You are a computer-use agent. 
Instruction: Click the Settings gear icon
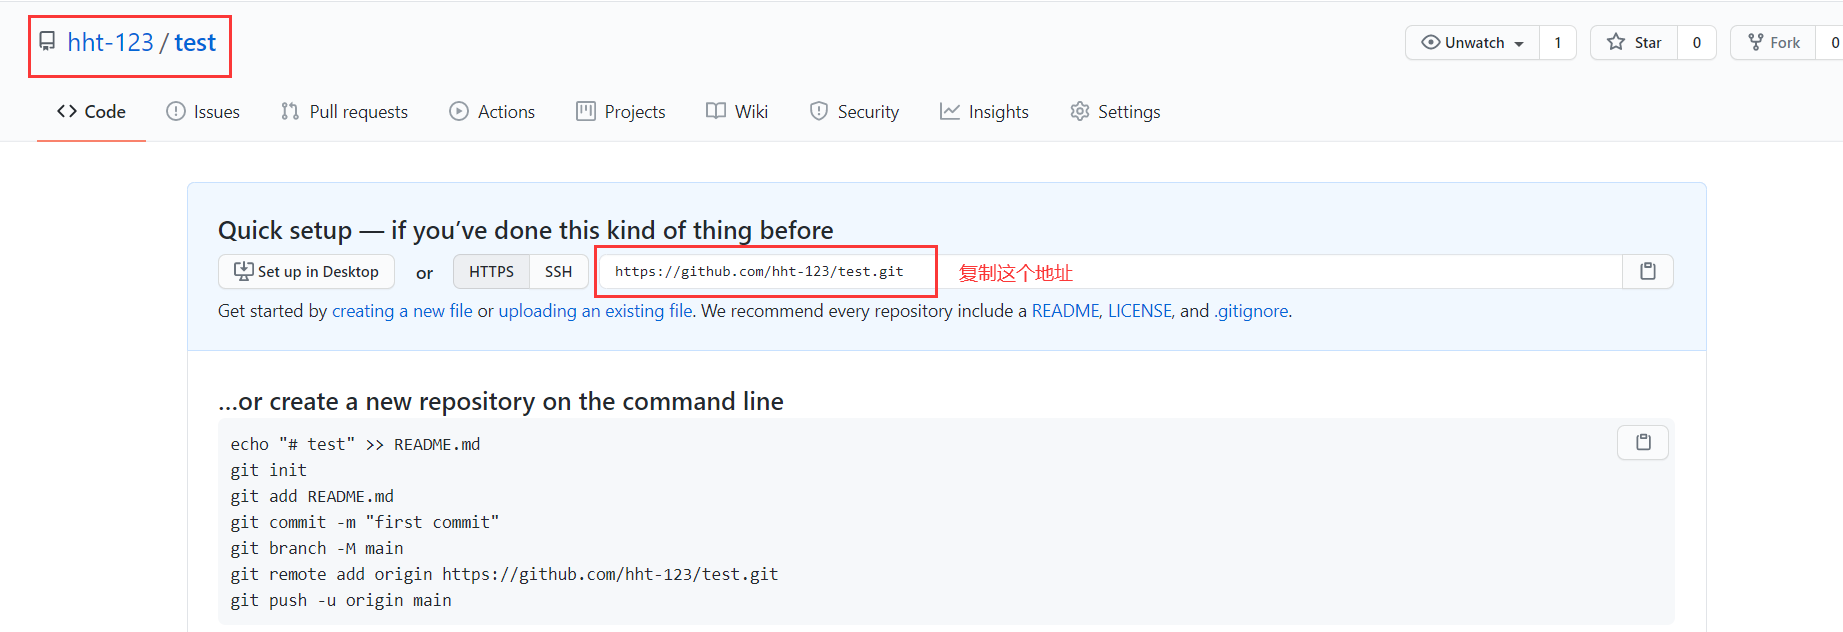1080,111
